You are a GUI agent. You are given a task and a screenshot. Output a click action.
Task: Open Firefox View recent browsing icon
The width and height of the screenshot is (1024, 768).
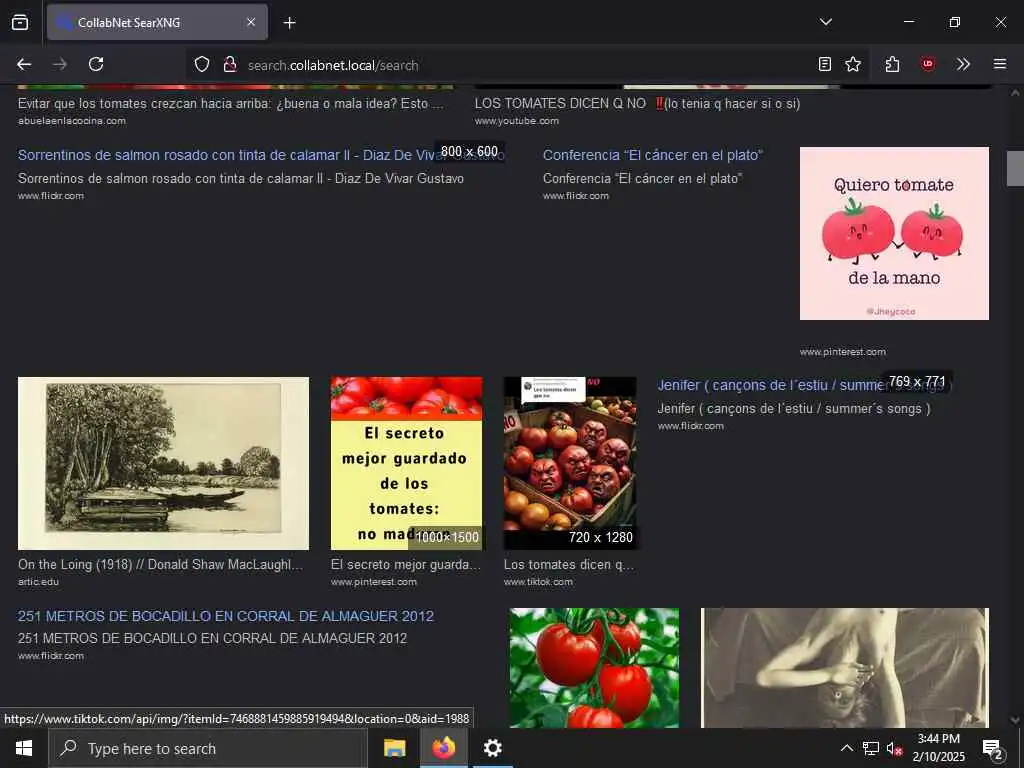pyautogui.click(x=20, y=22)
